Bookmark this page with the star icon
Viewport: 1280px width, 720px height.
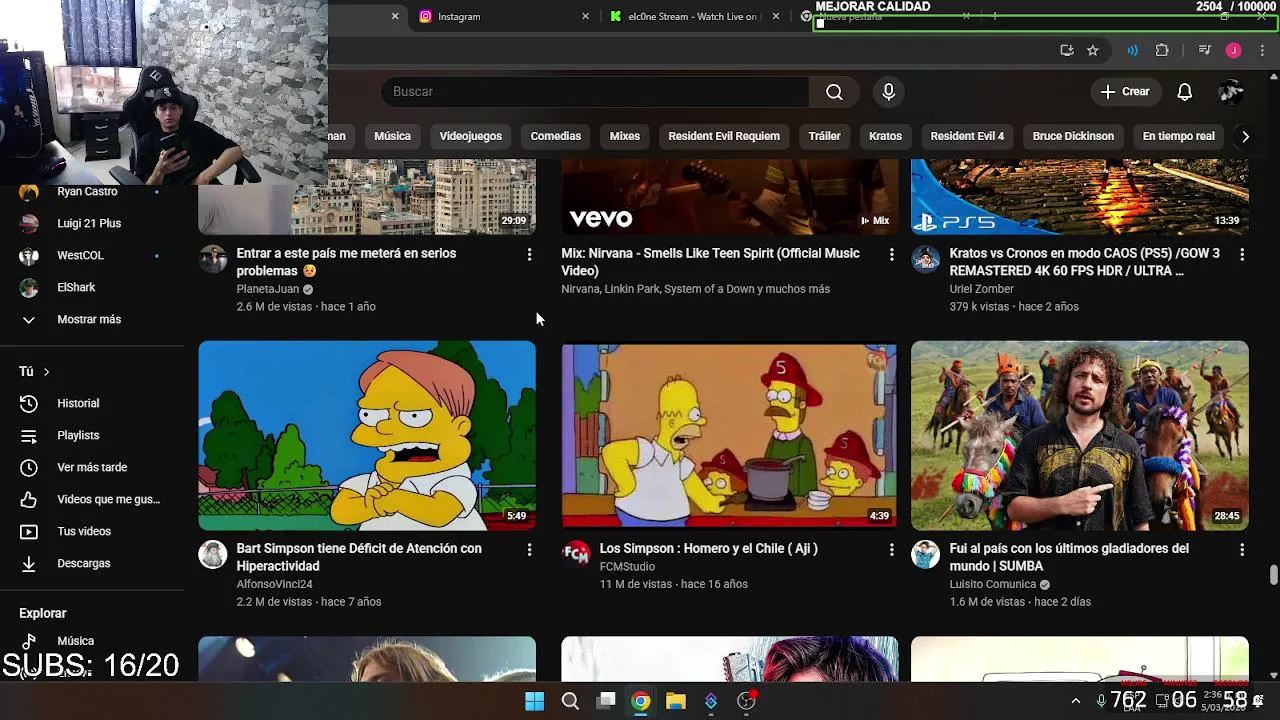tap(1093, 50)
